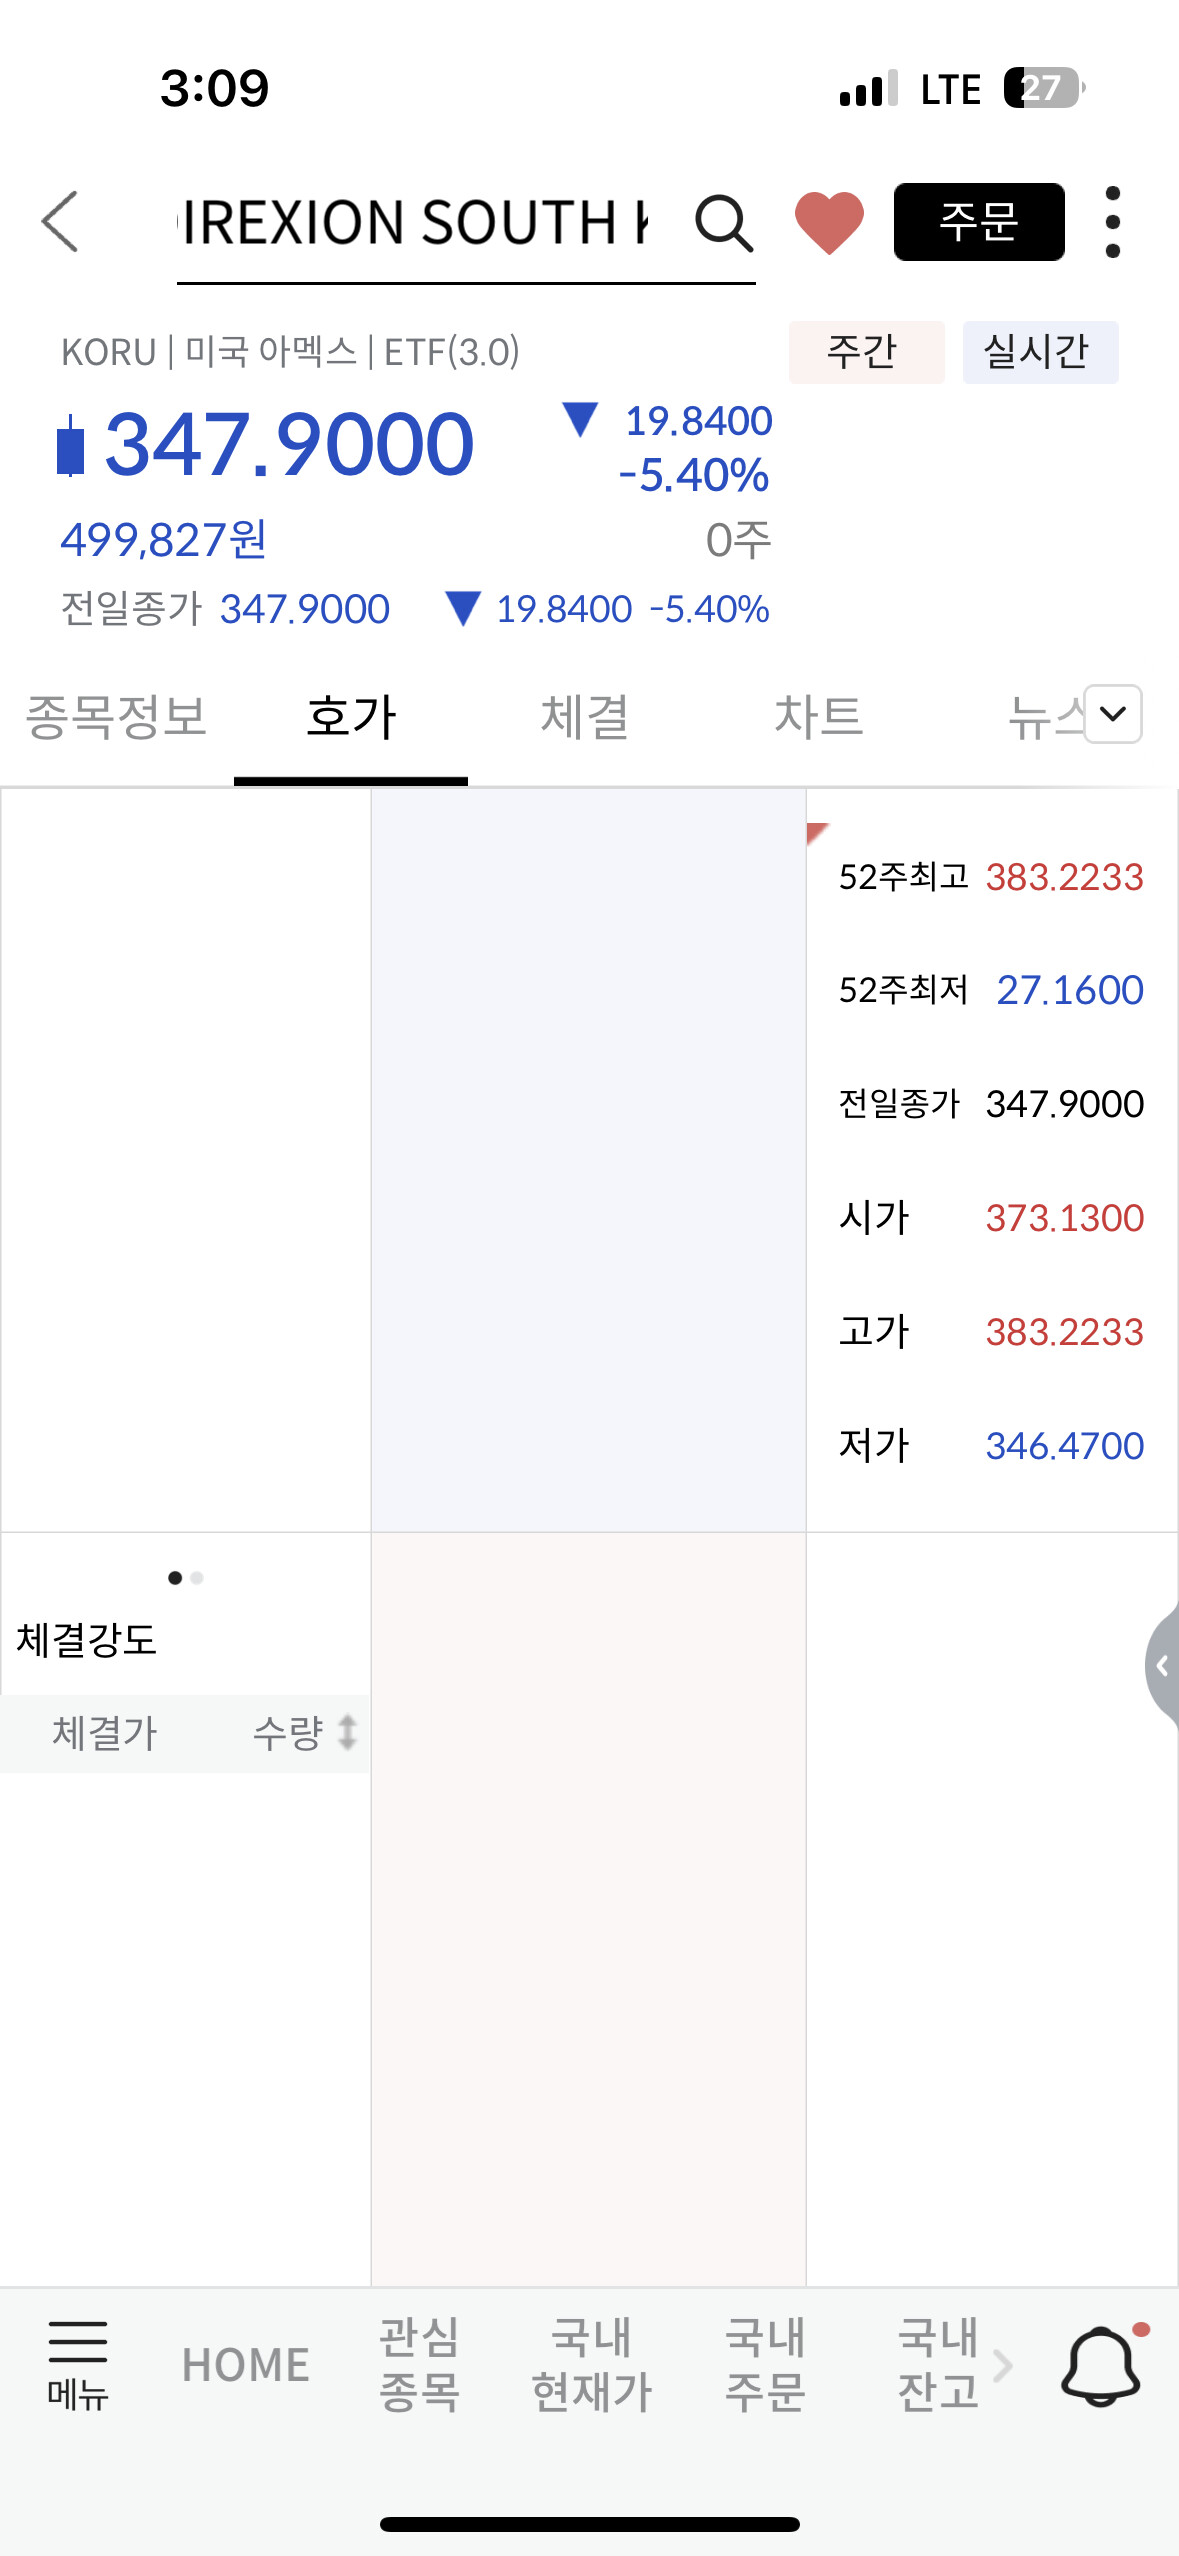Tap the IREXION SOUTH stock name field
The height and width of the screenshot is (2556, 1179).
point(415,222)
